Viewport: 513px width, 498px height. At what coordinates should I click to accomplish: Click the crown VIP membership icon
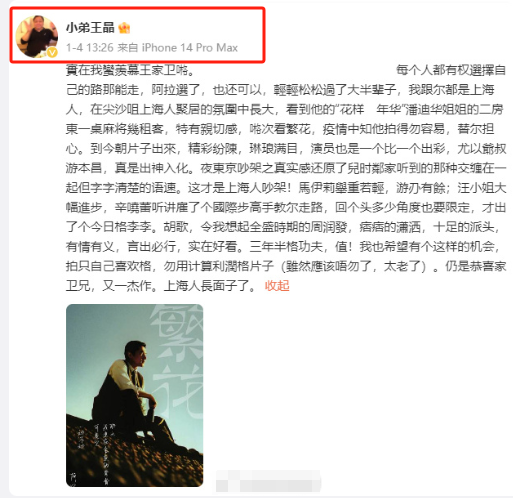pyautogui.click(x=124, y=28)
